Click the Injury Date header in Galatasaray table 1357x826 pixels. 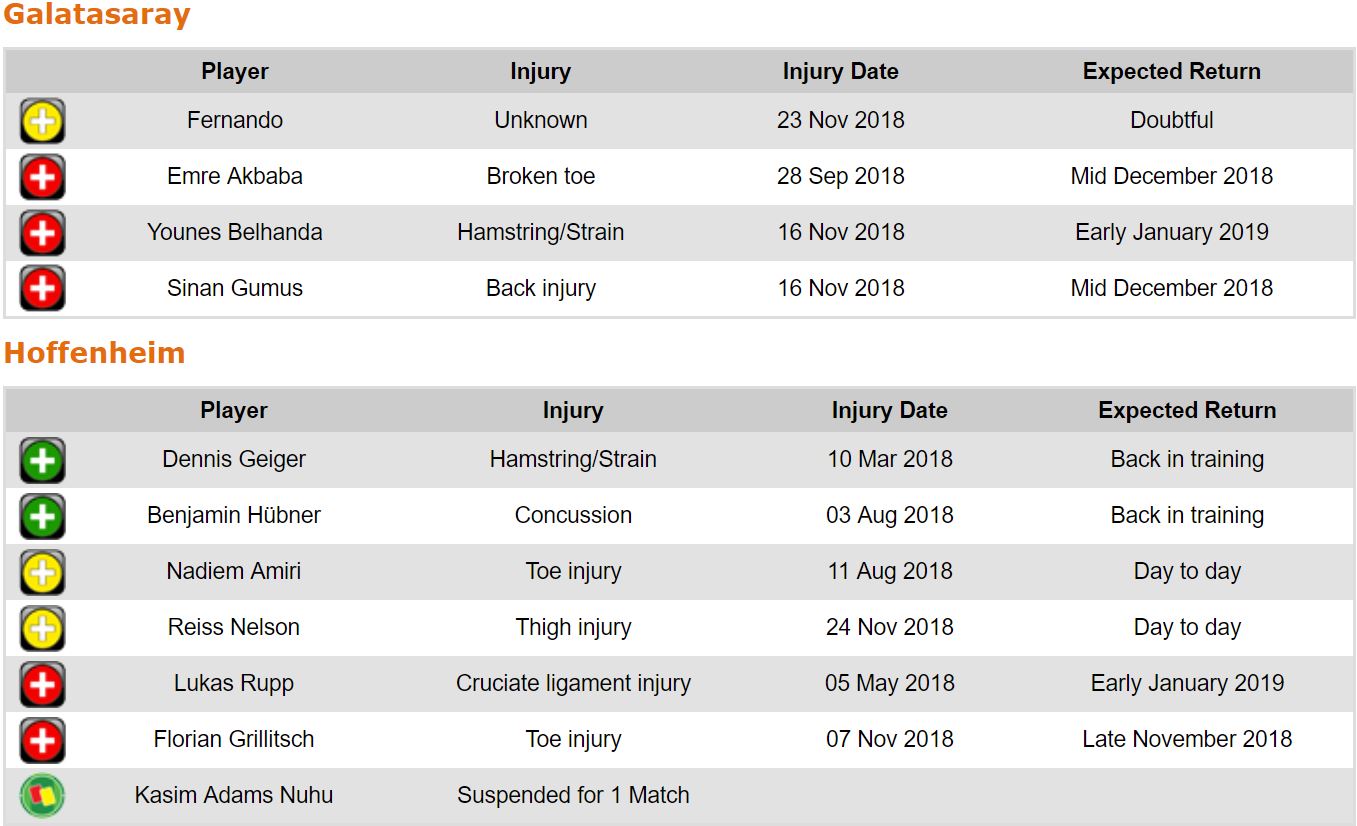point(840,71)
